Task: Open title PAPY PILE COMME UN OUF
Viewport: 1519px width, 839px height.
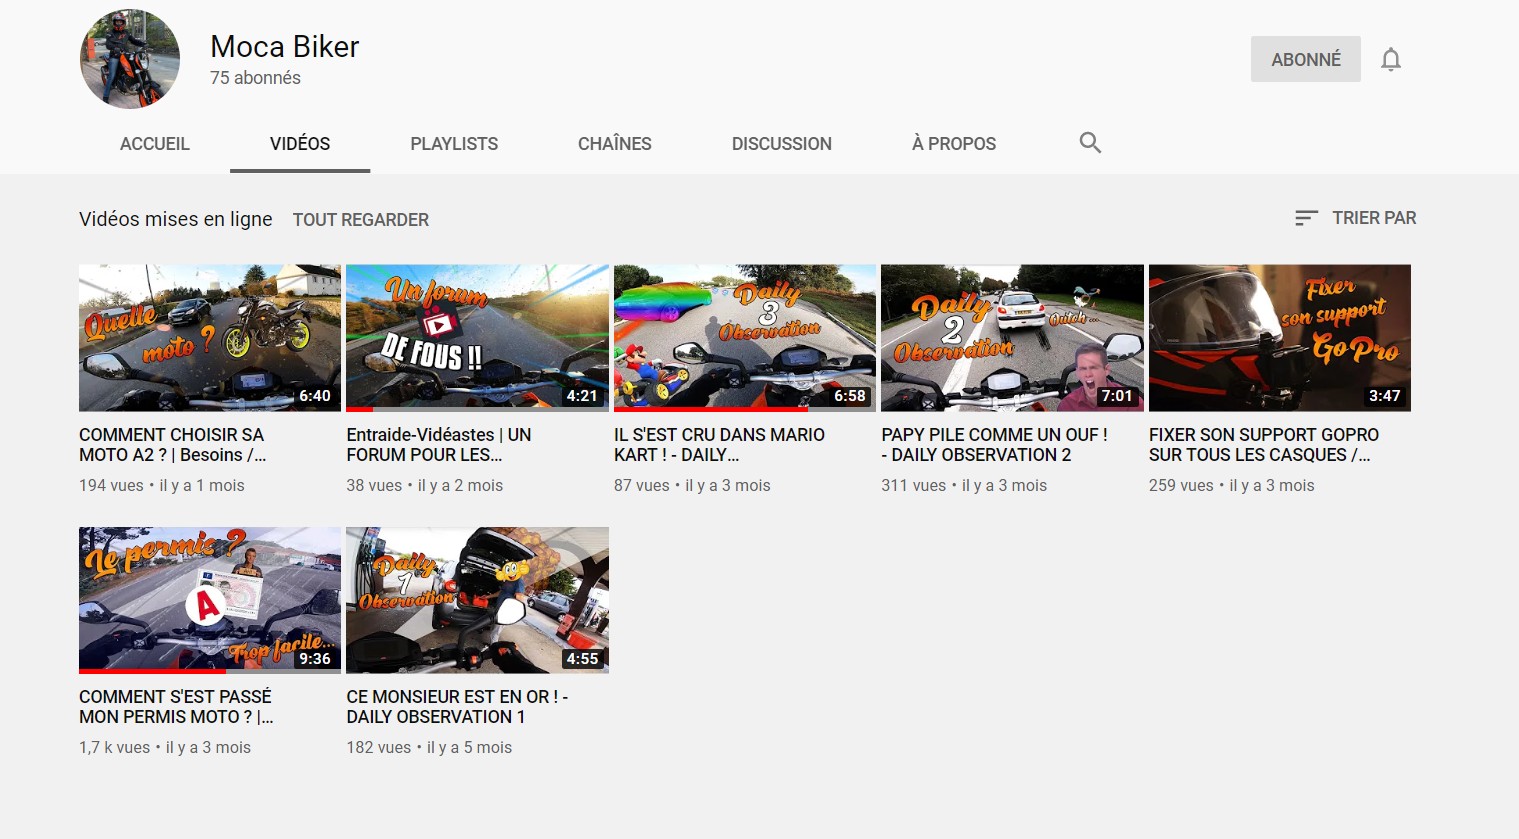Action: 994,445
